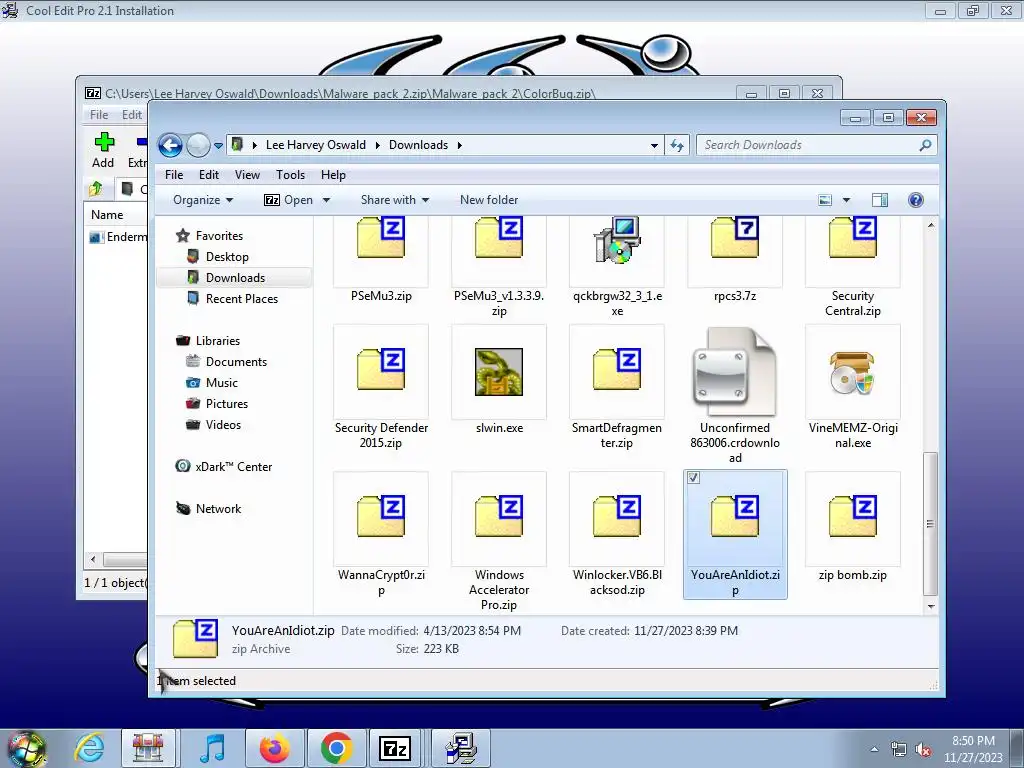Open the Explorer Help menu
1024x768 pixels.
333,175
